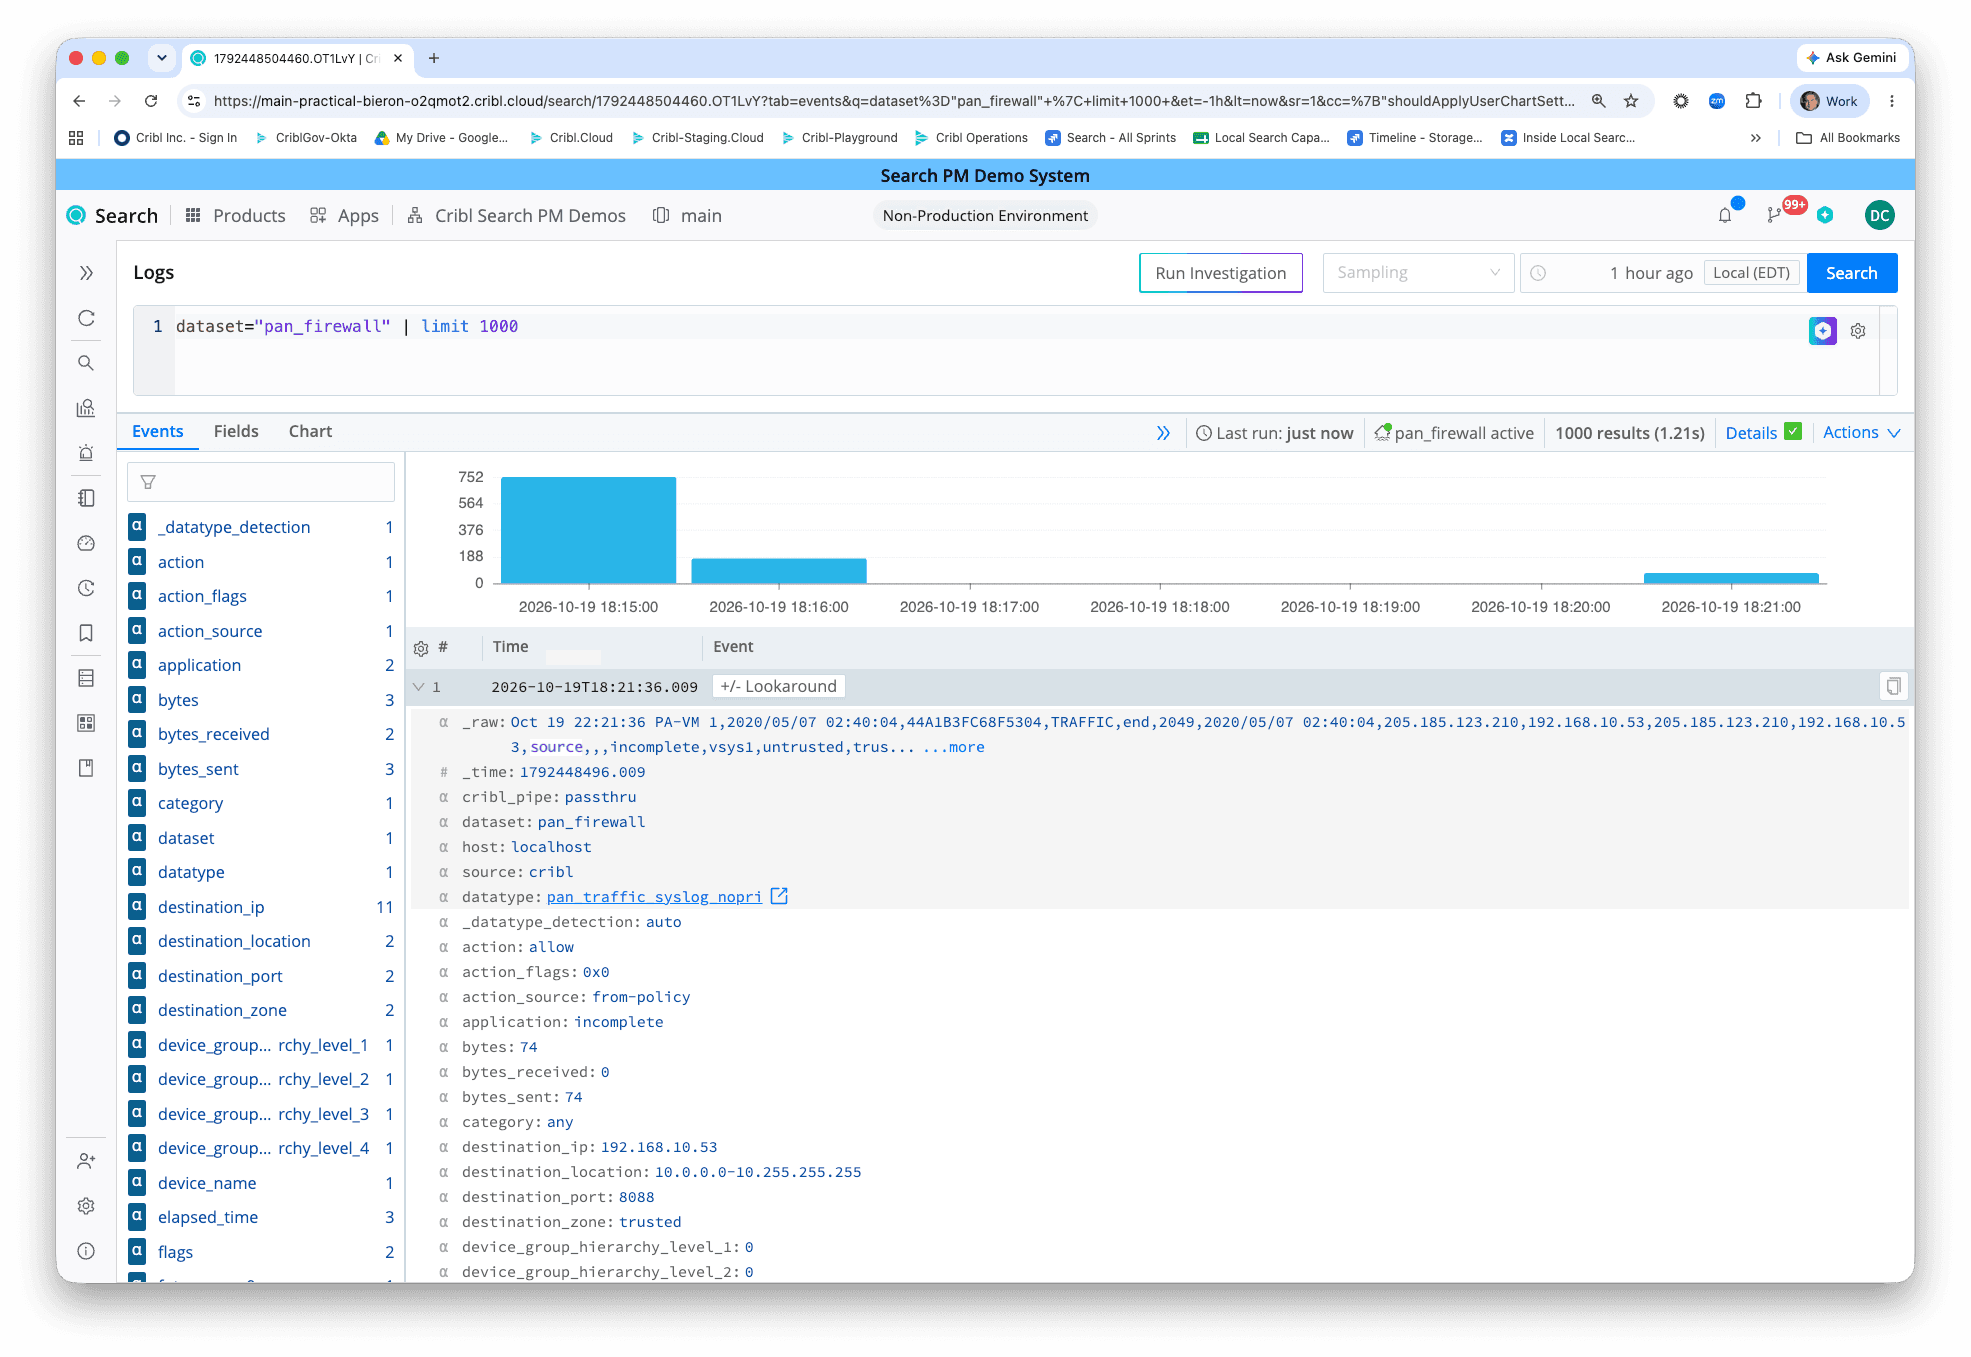
Task: Select the Events tab
Action: tap(158, 431)
